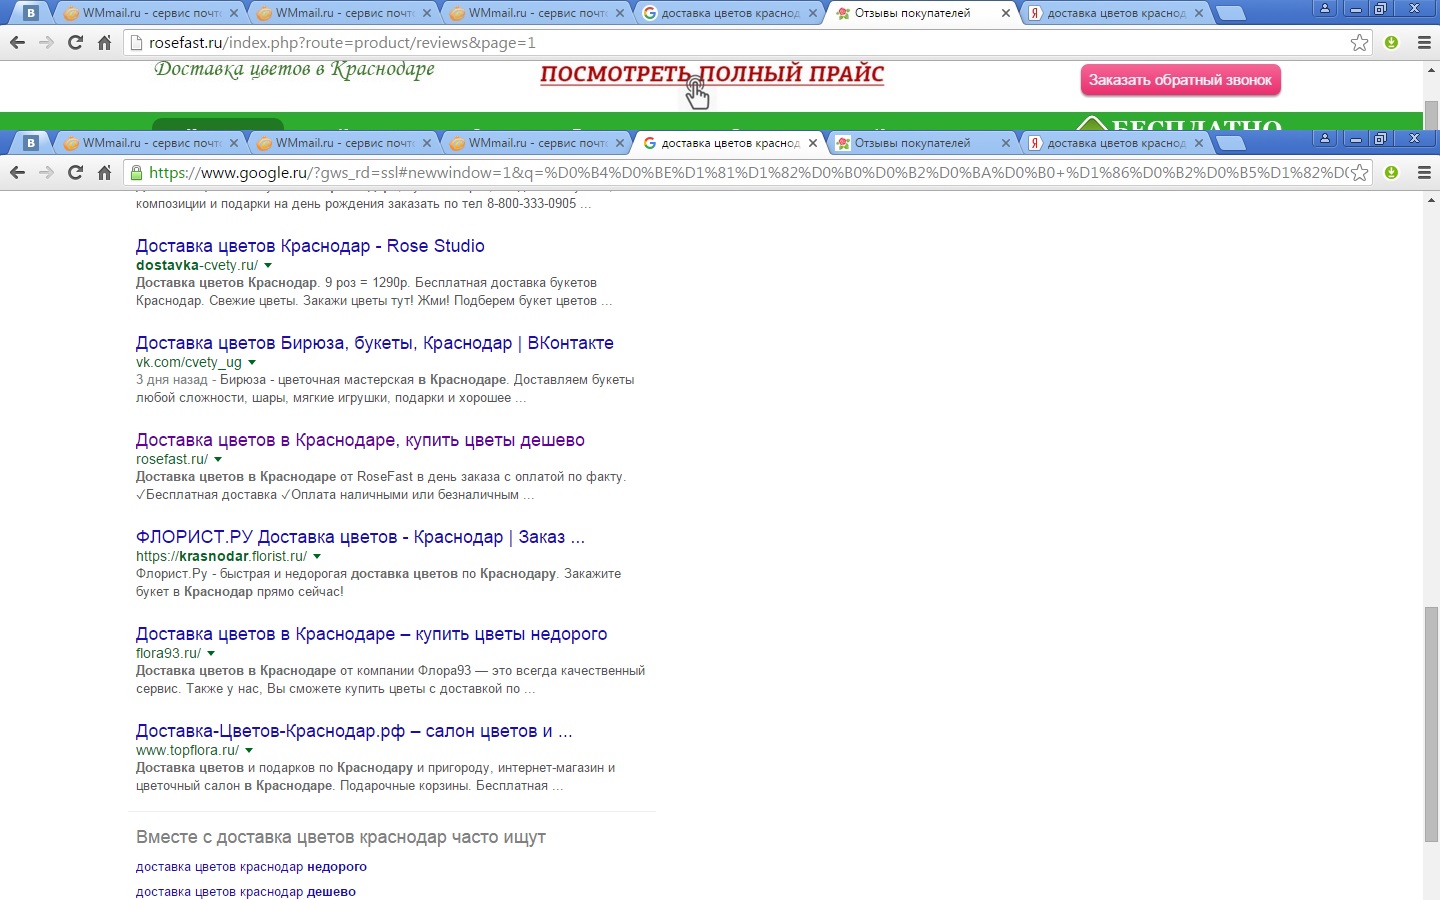Bookmark the rosefast.ru page with the star
This screenshot has width=1440, height=900.
coord(1359,43)
